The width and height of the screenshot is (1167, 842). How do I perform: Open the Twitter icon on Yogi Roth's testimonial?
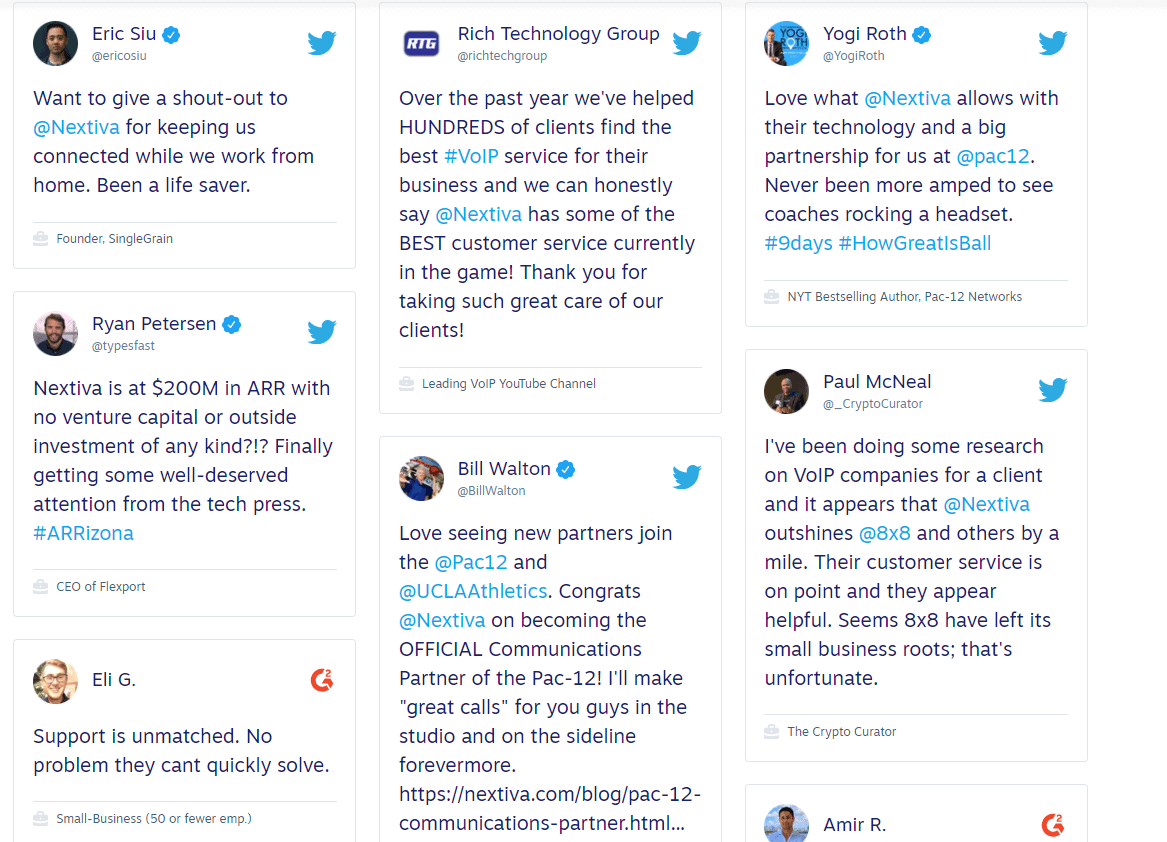pyautogui.click(x=1052, y=43)
